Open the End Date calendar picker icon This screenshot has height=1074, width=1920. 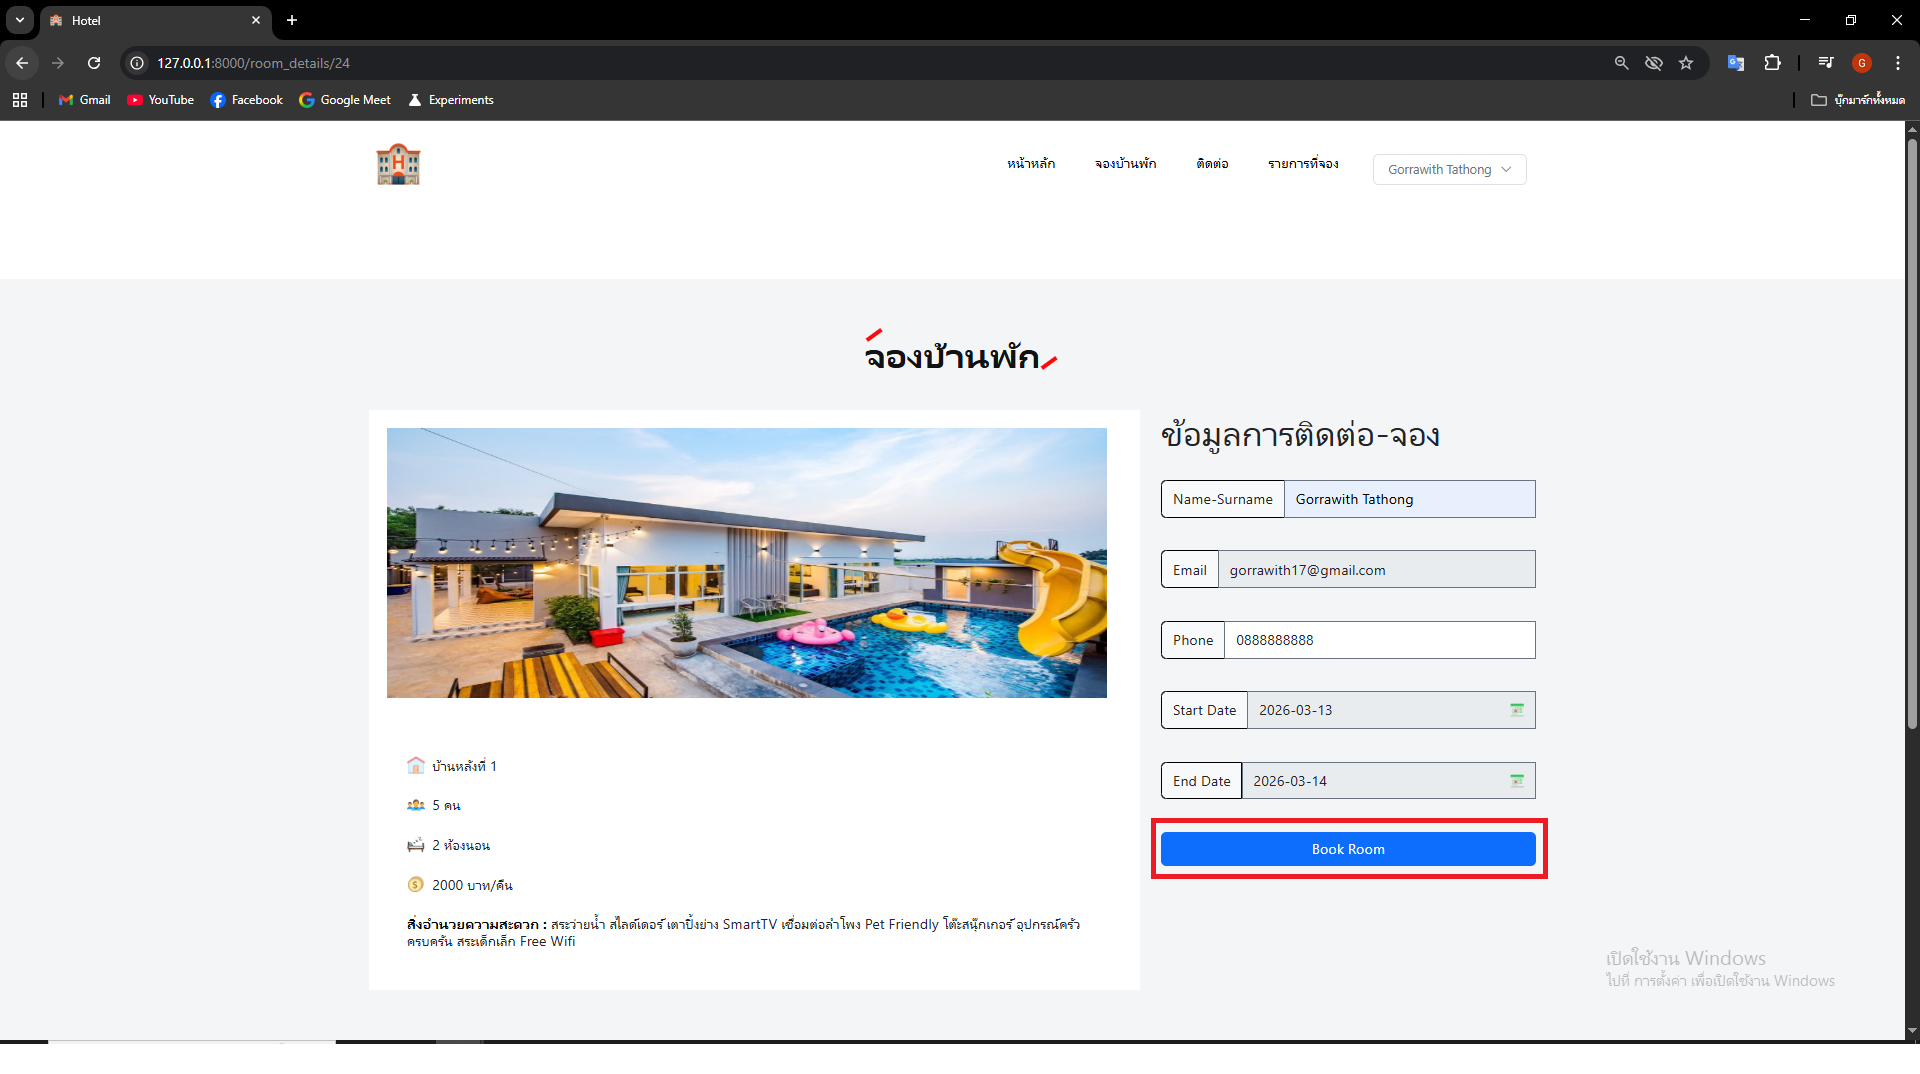pyautogui.click(x=1516, y=781)
